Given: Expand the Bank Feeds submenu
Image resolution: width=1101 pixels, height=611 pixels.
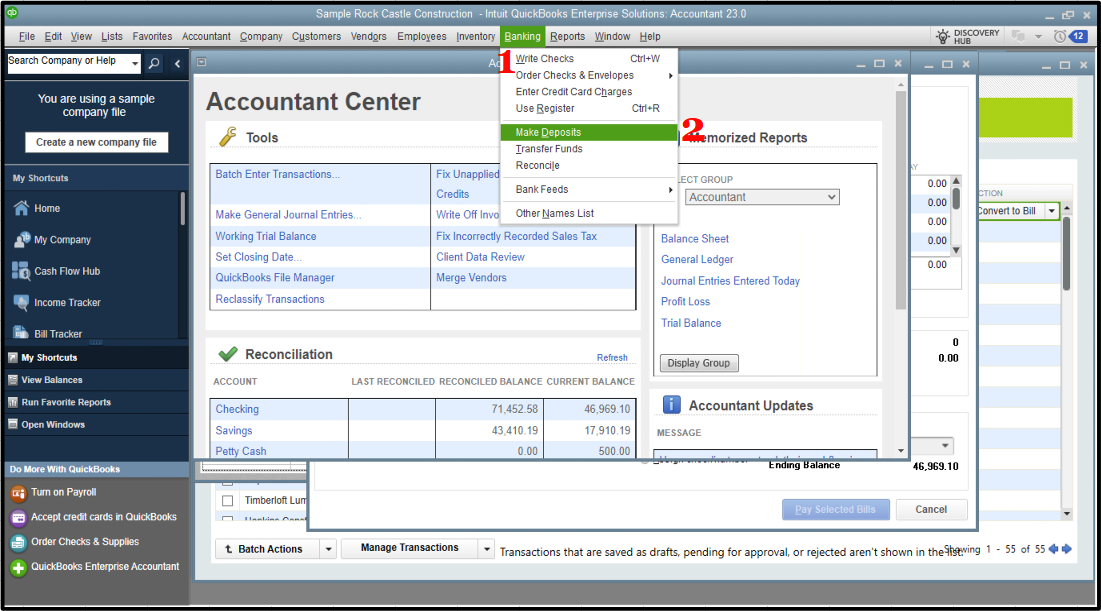Looking at the screenshot, I should coord(671,190).
